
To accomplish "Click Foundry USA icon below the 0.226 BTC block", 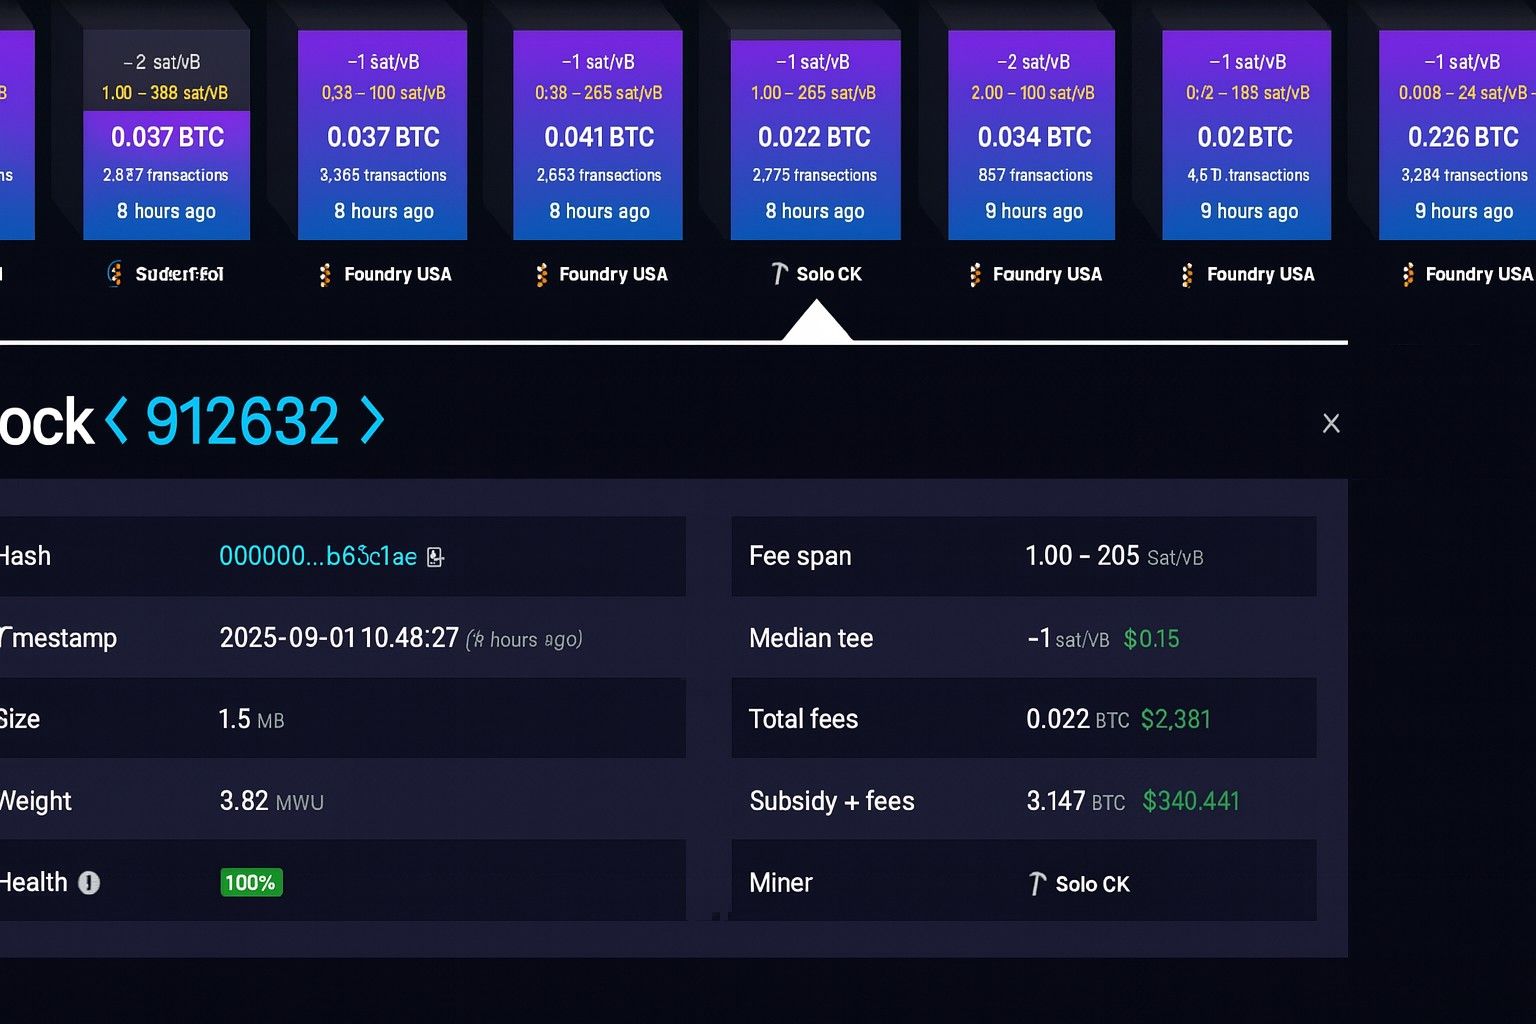I will pyautogui.click(x=1407, y=275).
